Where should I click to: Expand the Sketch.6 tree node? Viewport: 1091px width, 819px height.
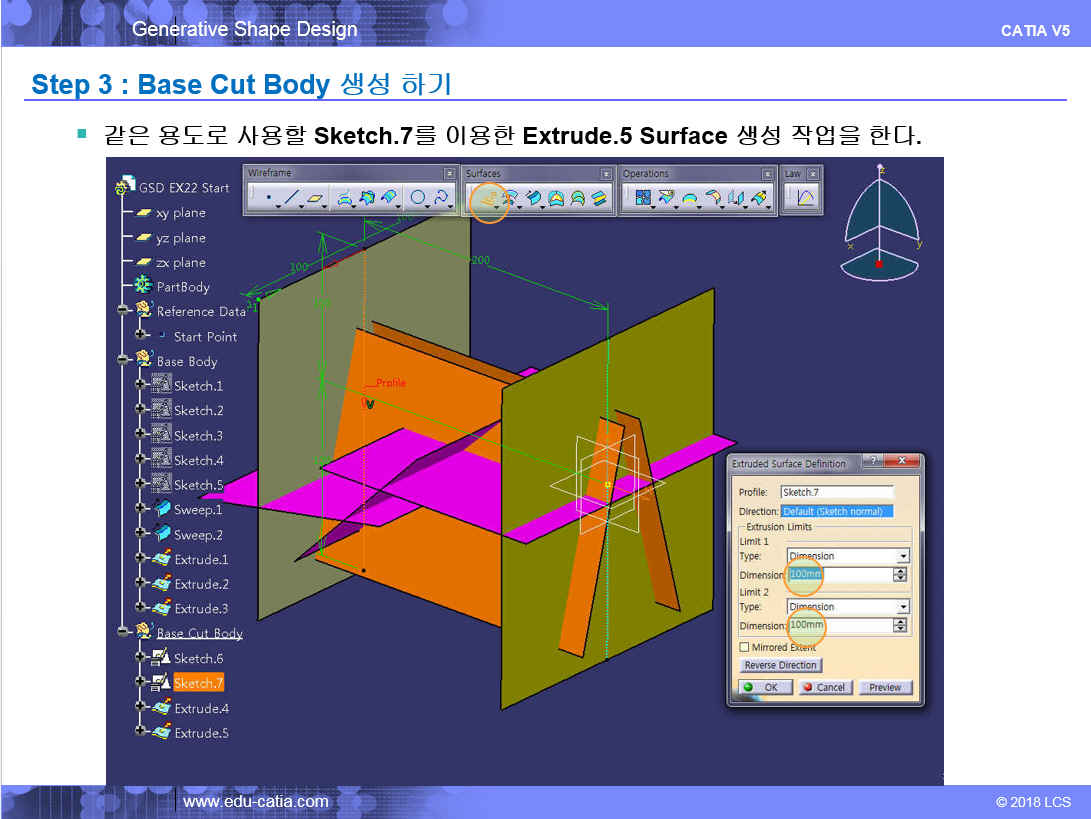pos(140,658)
